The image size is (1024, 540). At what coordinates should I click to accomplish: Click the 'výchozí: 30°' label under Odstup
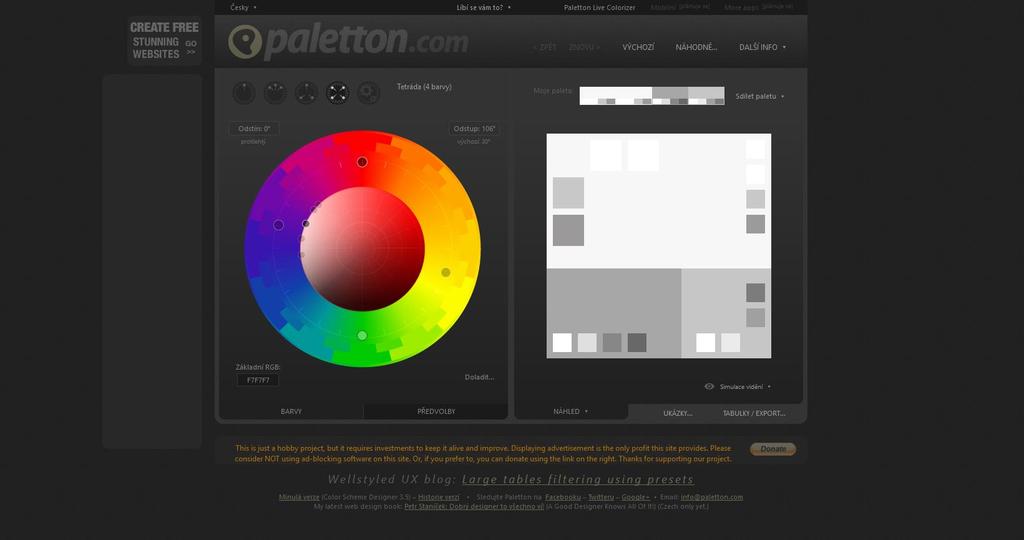click(473, 142)
